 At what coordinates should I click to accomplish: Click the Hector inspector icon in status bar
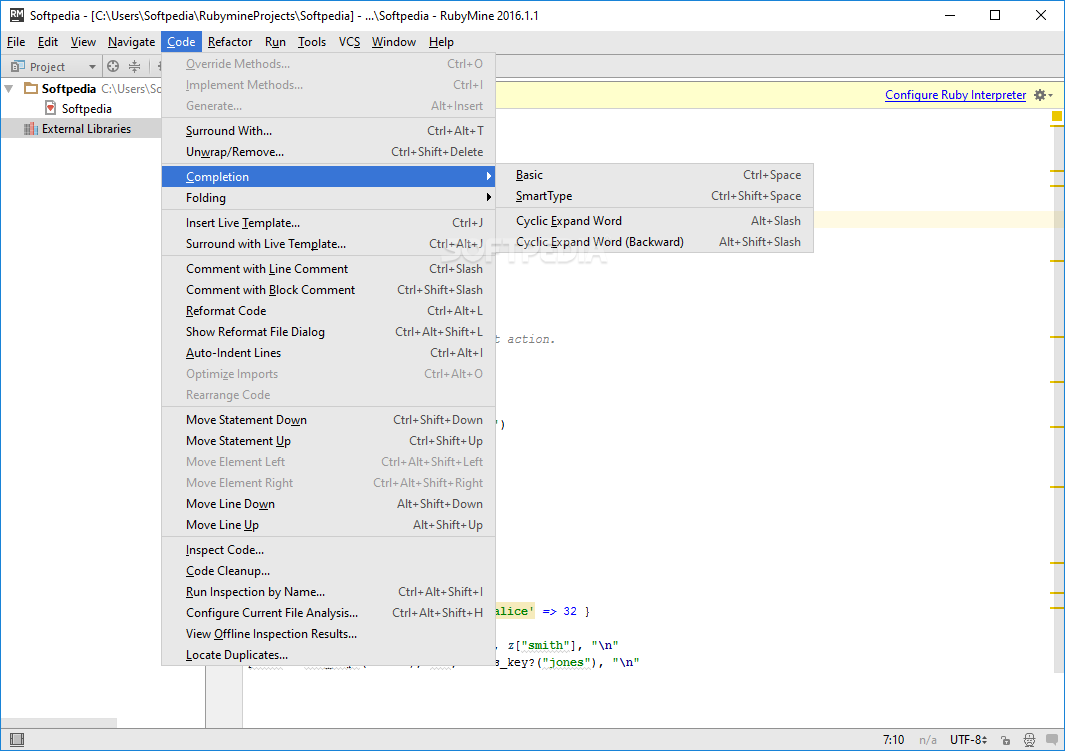(x=1029, y=740)
